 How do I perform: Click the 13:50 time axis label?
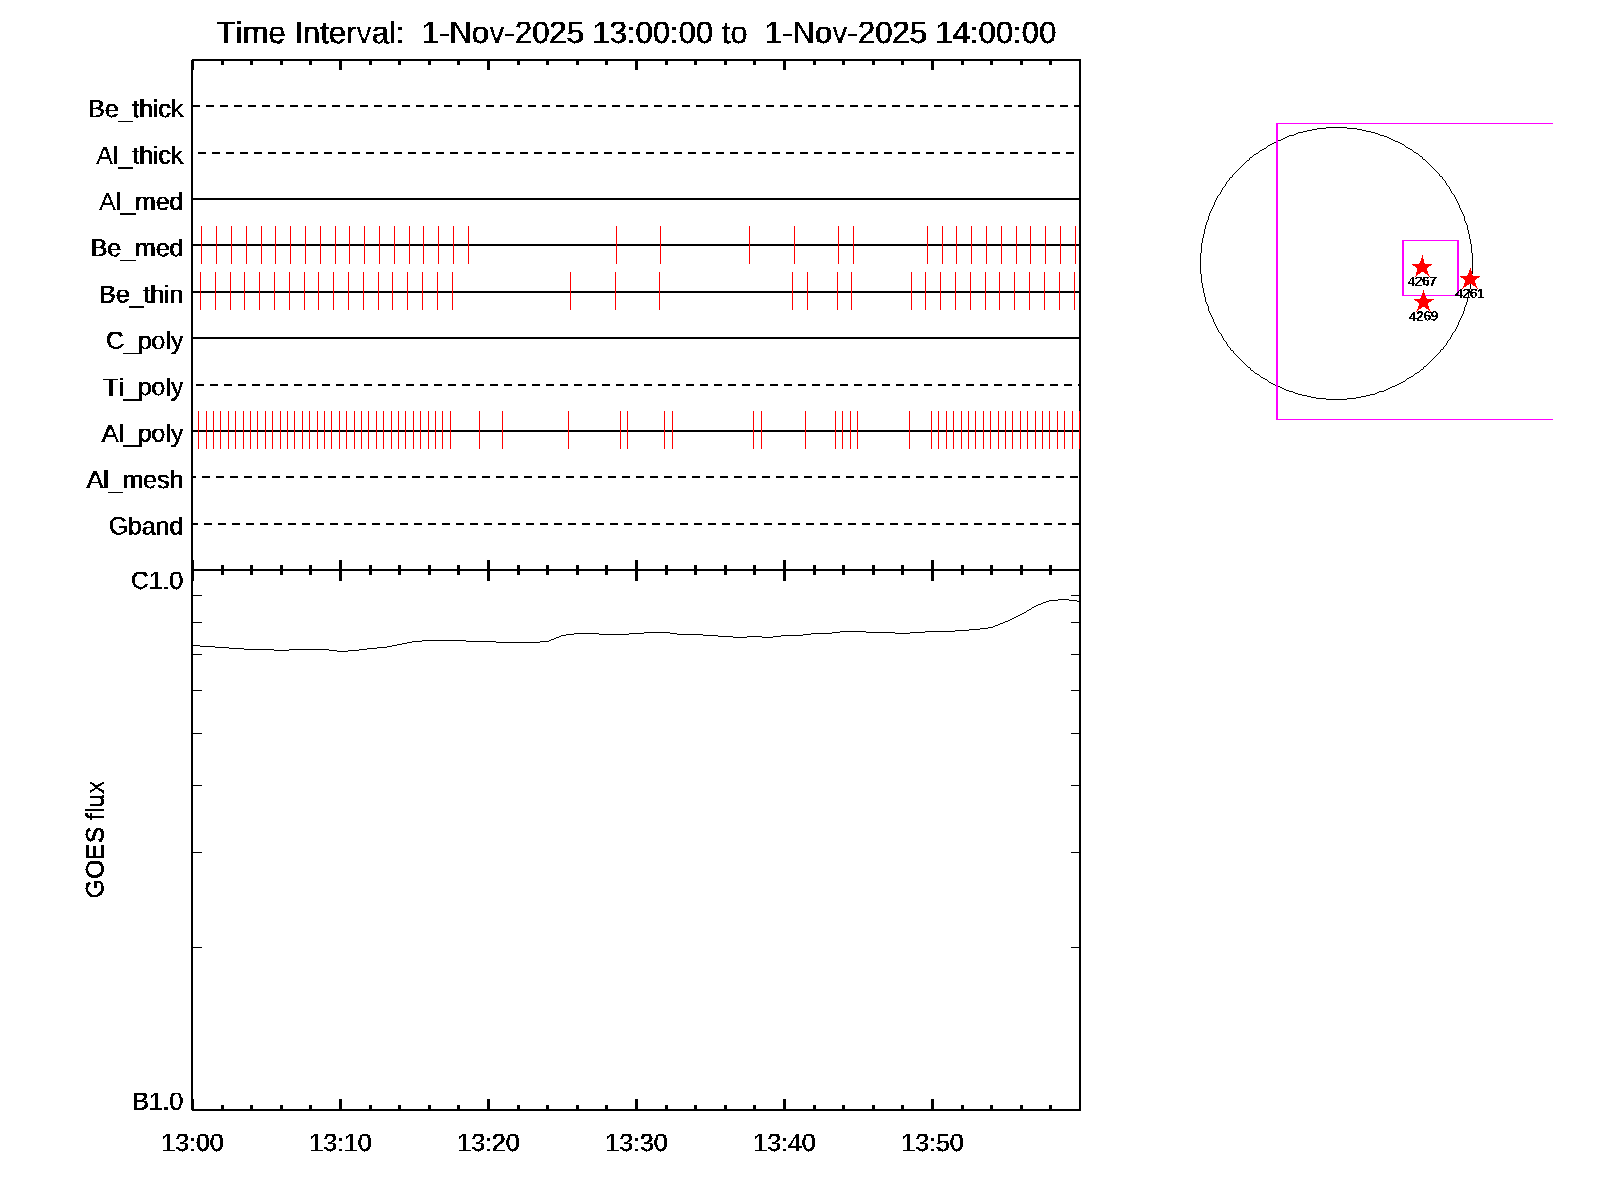pyautogui.click(x=932, y=1143)
